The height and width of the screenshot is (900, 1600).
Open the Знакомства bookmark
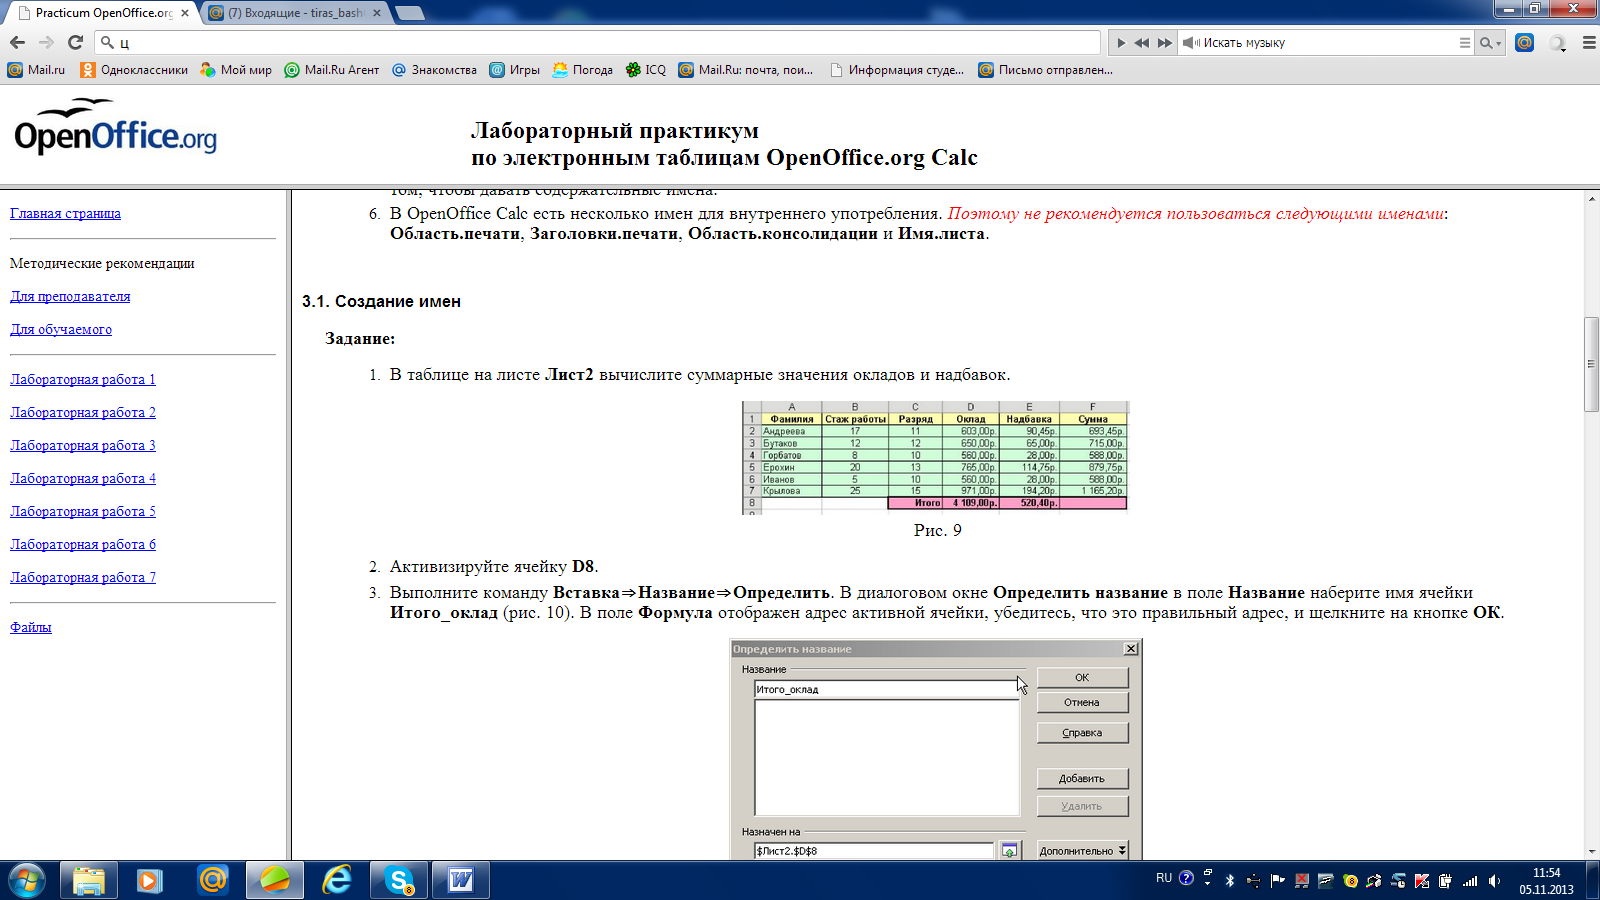(434, 70)
